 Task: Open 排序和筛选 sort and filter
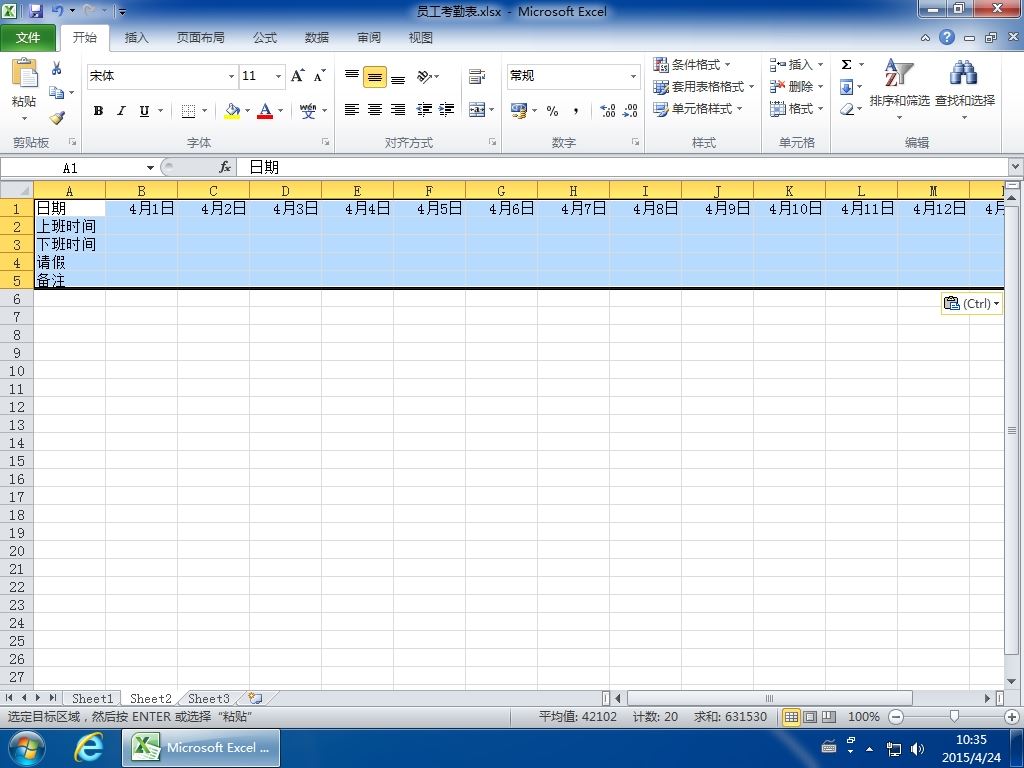899,89
